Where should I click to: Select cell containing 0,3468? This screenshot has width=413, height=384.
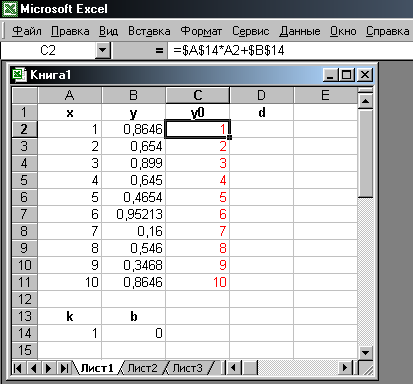(x=134, y=265)
